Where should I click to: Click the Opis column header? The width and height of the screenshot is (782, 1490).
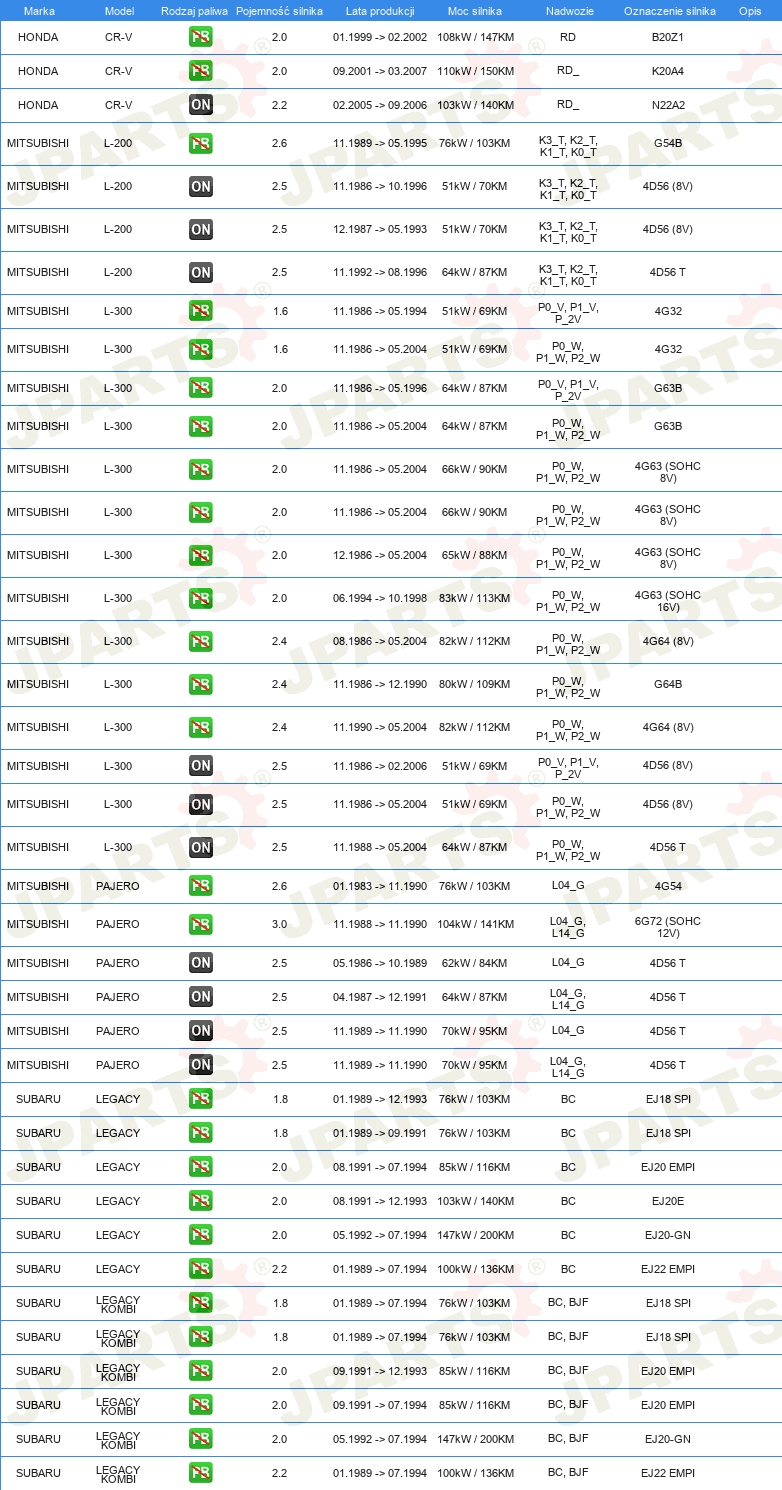[750, 10]
